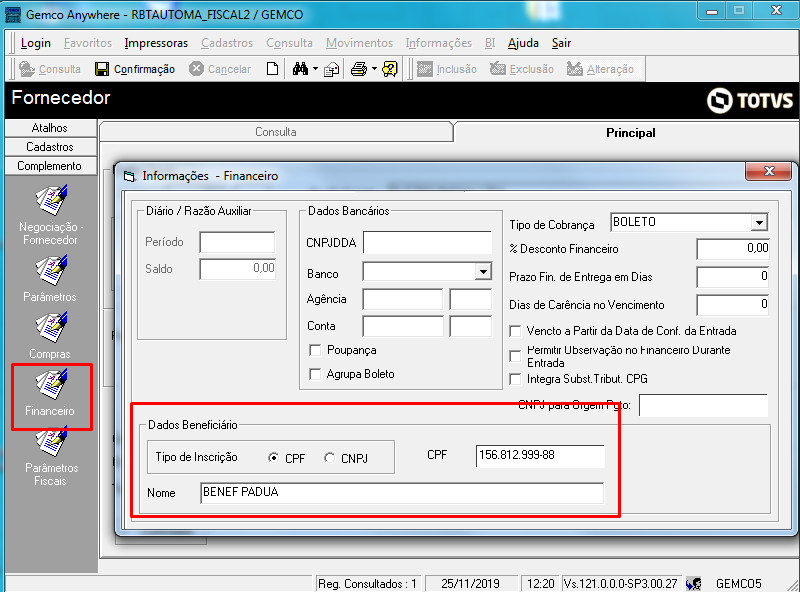
Task: Click the printer icon in toolbar
Action: 359,69
